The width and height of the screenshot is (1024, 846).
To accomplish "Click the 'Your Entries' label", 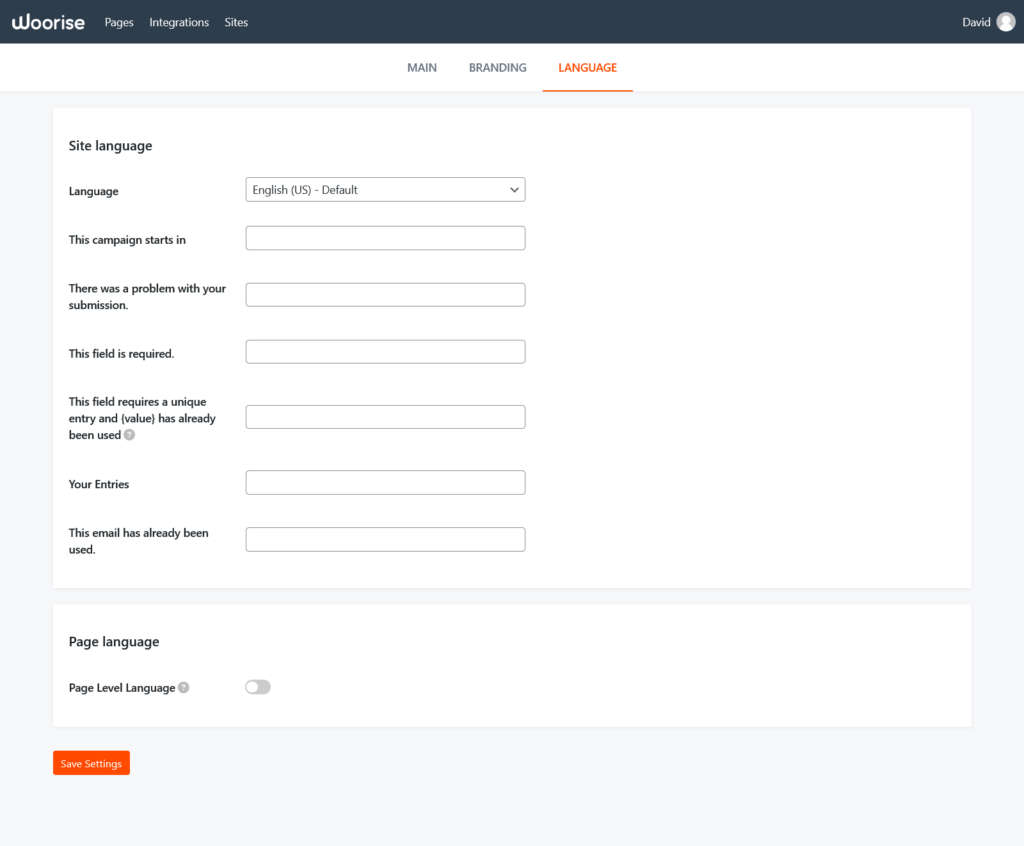I will click(x=99, y=484).
